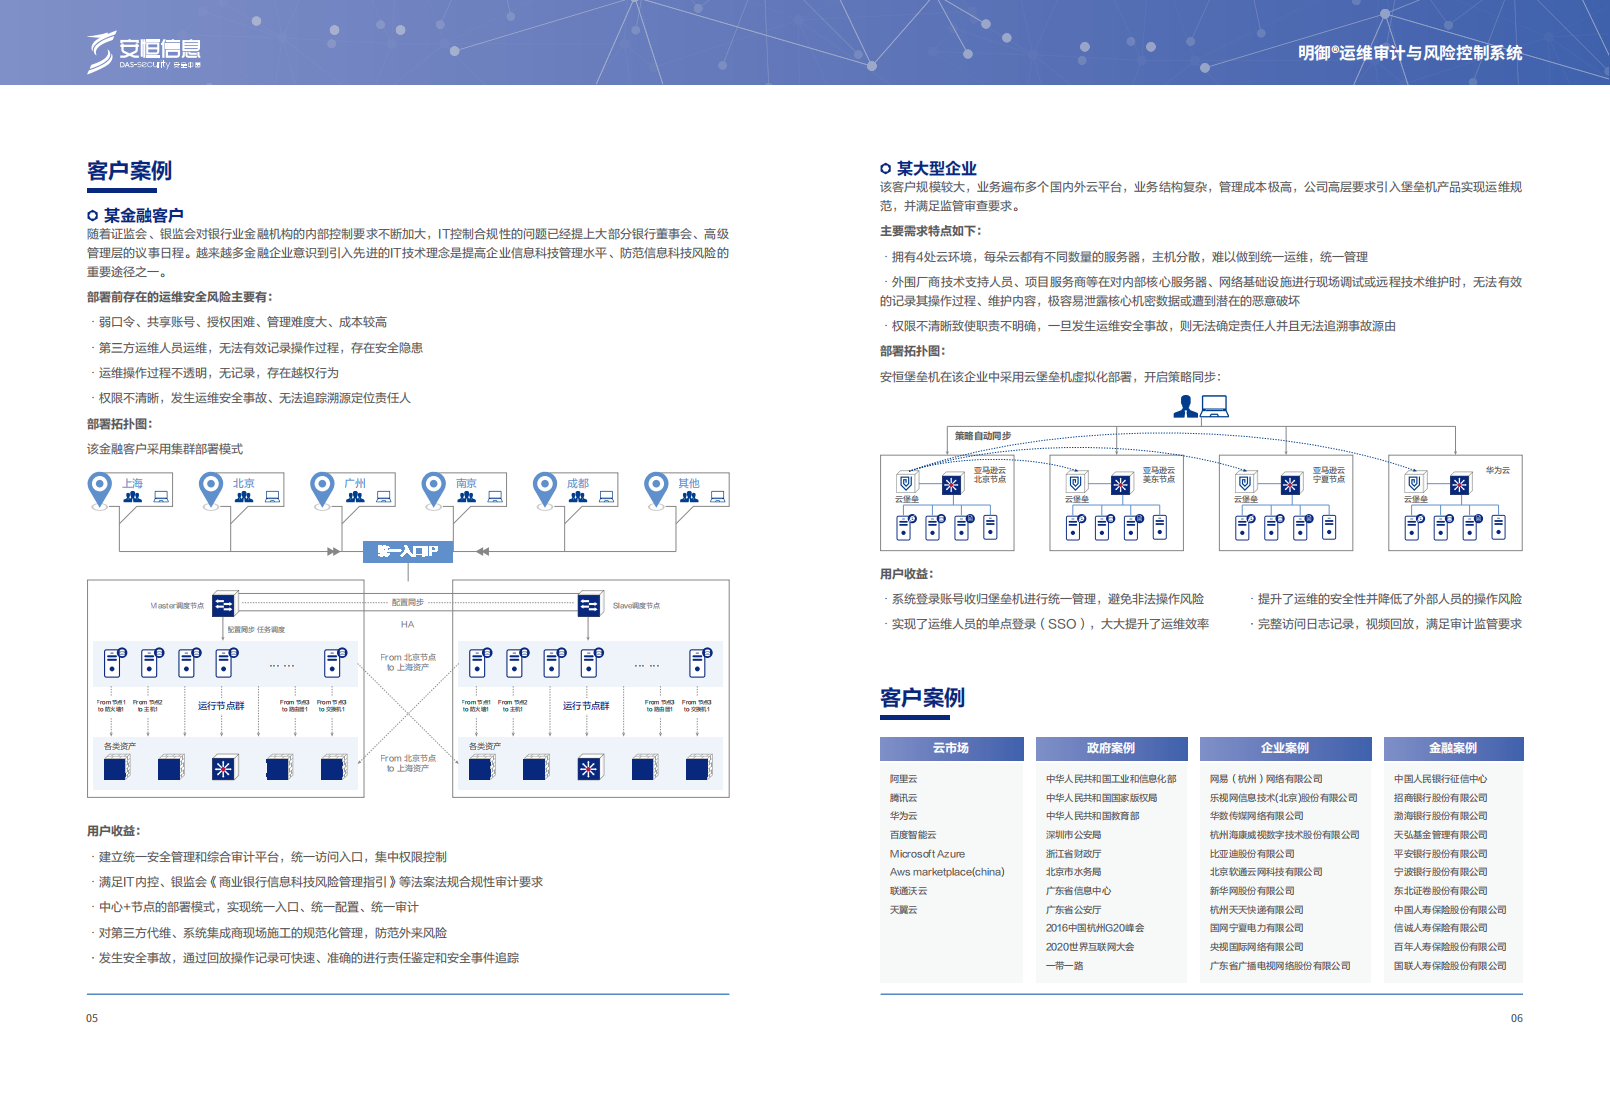Screen dimensions: 1610x1100
Task: Click the hub icon in 亚马逊云北京节点 box
Action: click(951, 485)
